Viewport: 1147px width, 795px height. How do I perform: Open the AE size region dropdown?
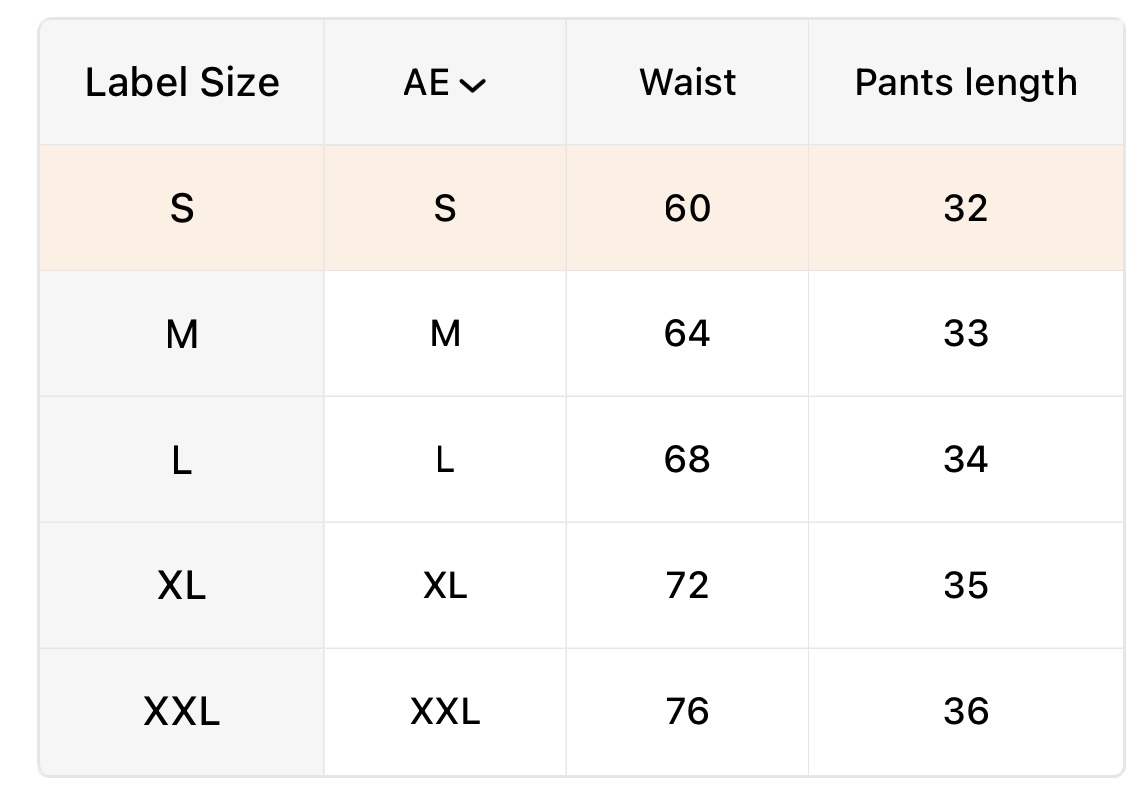click(445, 83)
